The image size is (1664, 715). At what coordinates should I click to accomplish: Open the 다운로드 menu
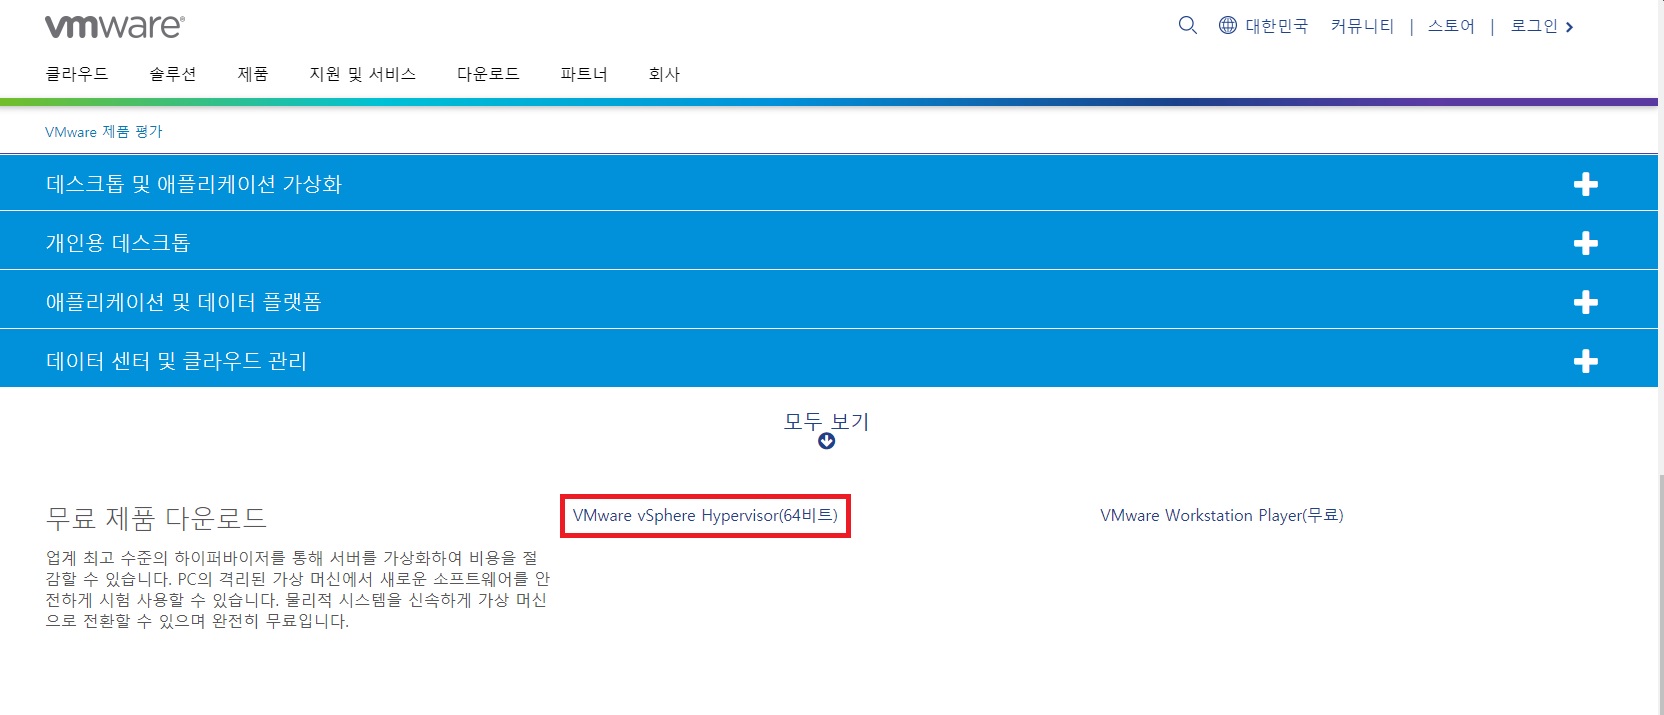coord(488,74)
